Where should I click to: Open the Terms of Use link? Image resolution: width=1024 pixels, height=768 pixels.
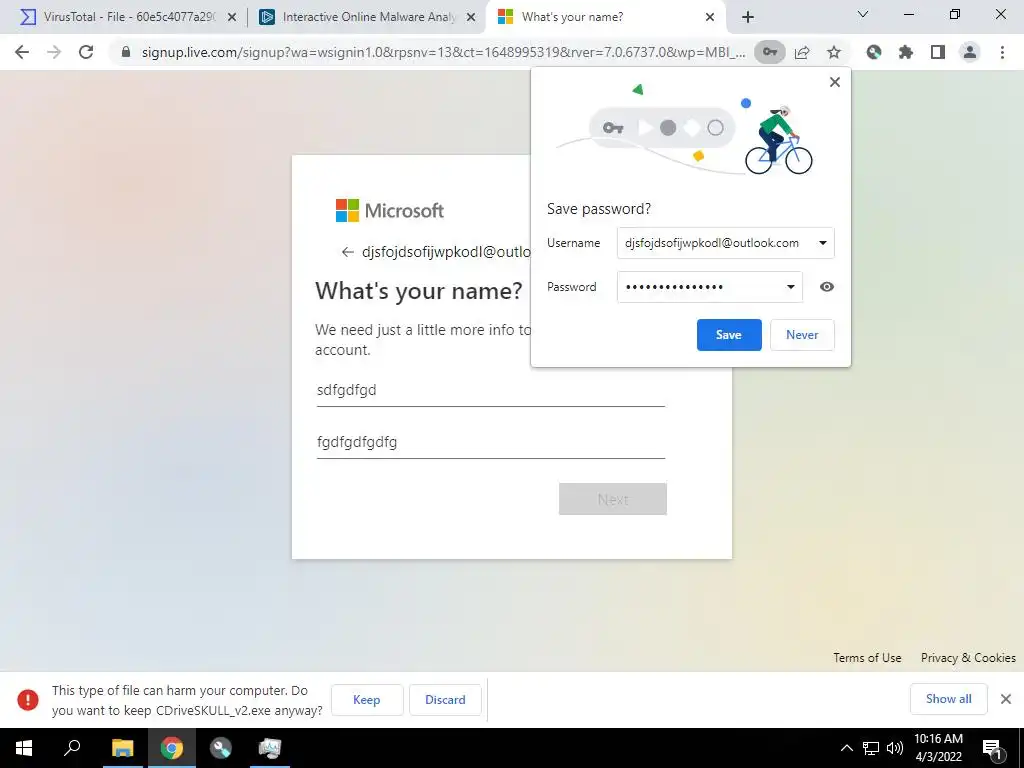pos(867,658)
